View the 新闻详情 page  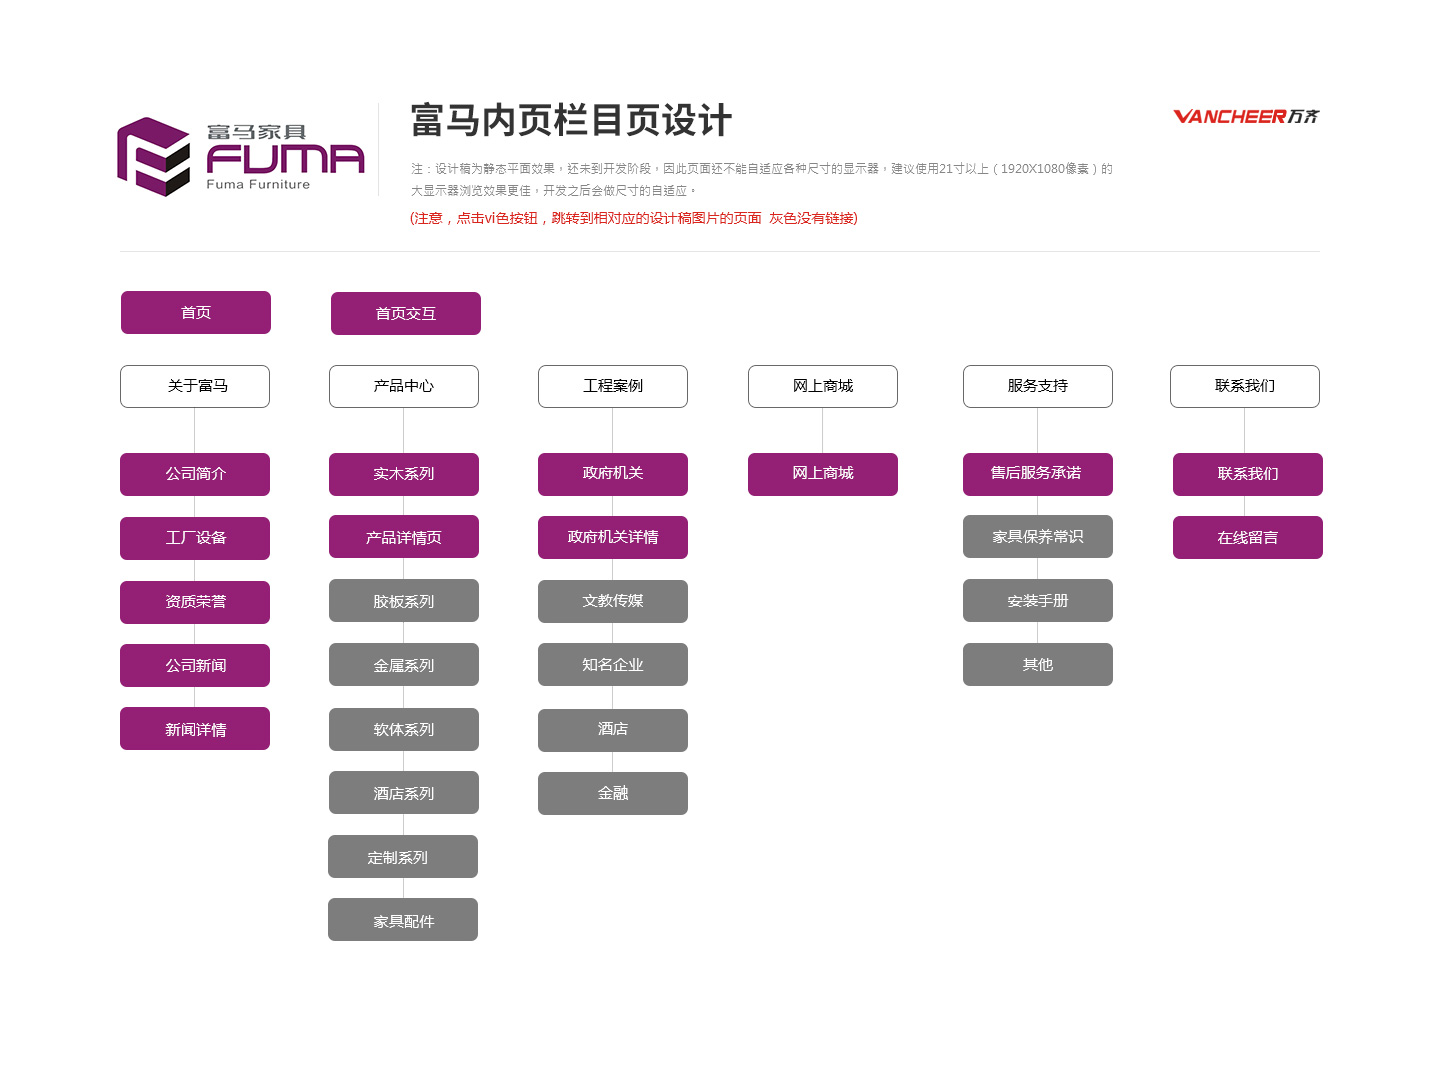click(195, 729)
